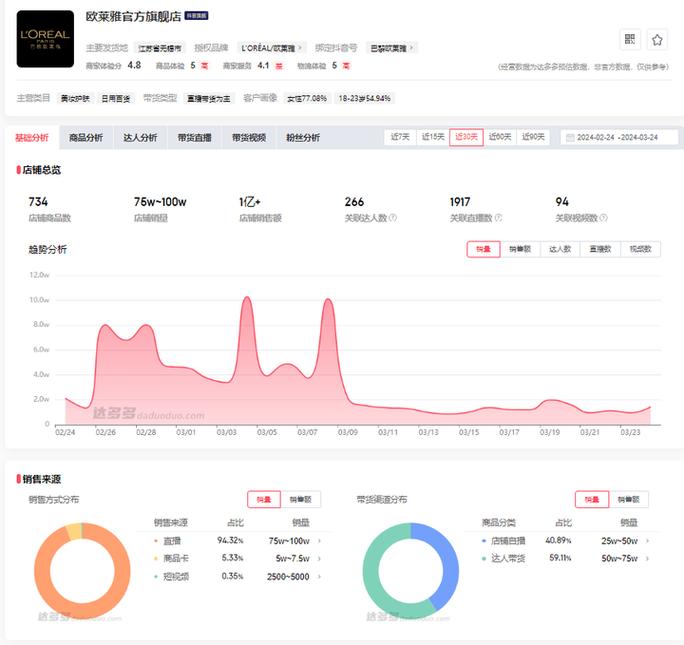Switch trend chart to 销售额

[x=519, y=249]
